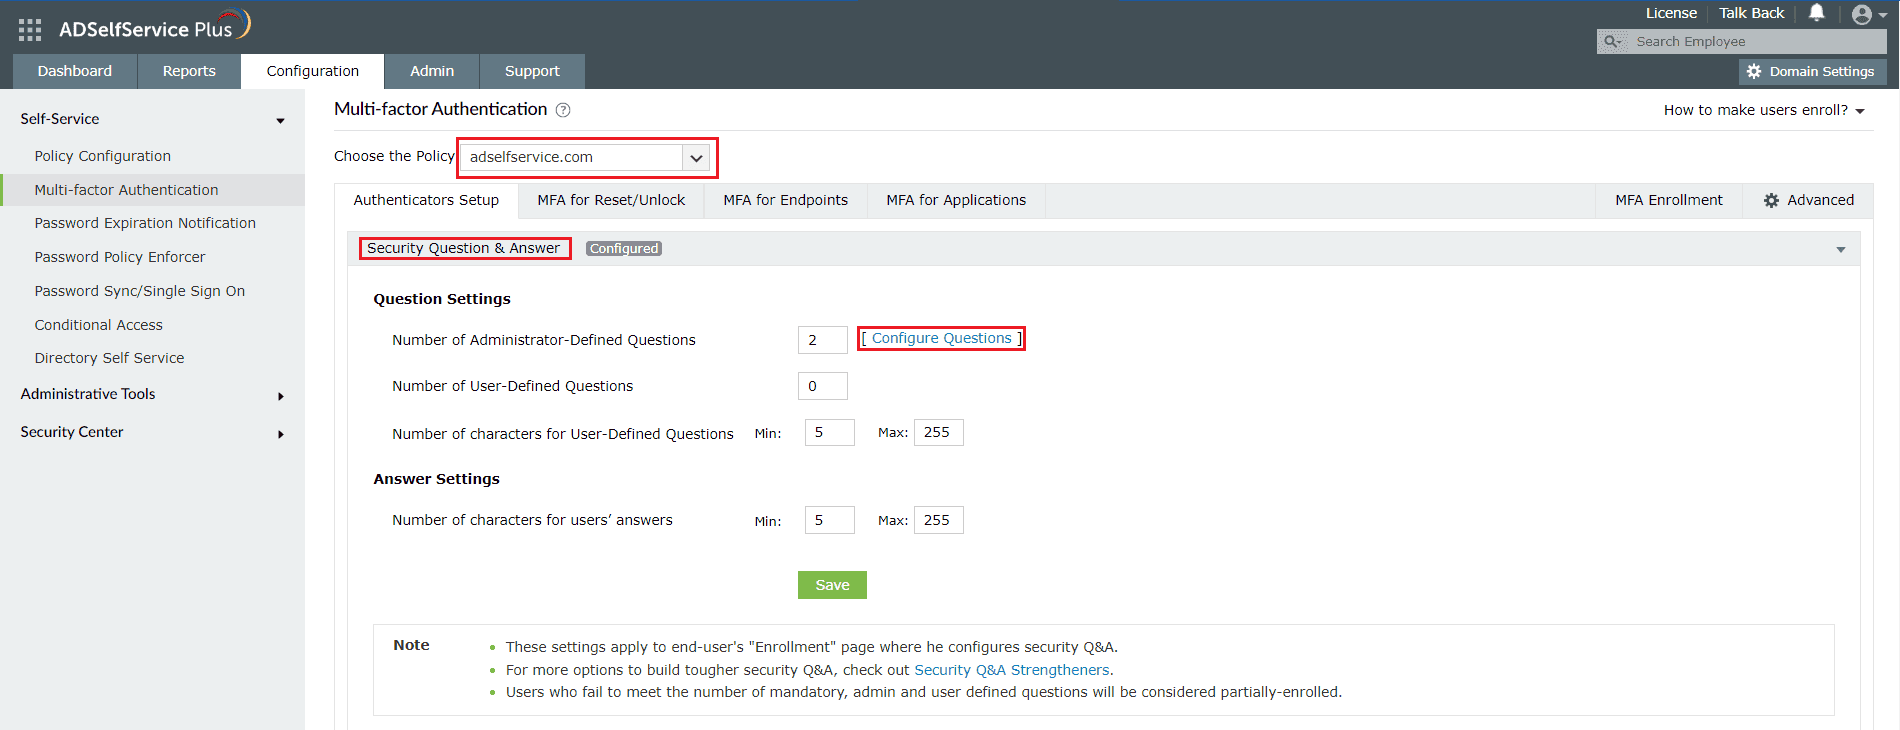Image resolution: width=1900 pixels, height=730 pixels.
Task: Click the notification bell icon
Action: pyautogui.click(x=1817, y=13)
